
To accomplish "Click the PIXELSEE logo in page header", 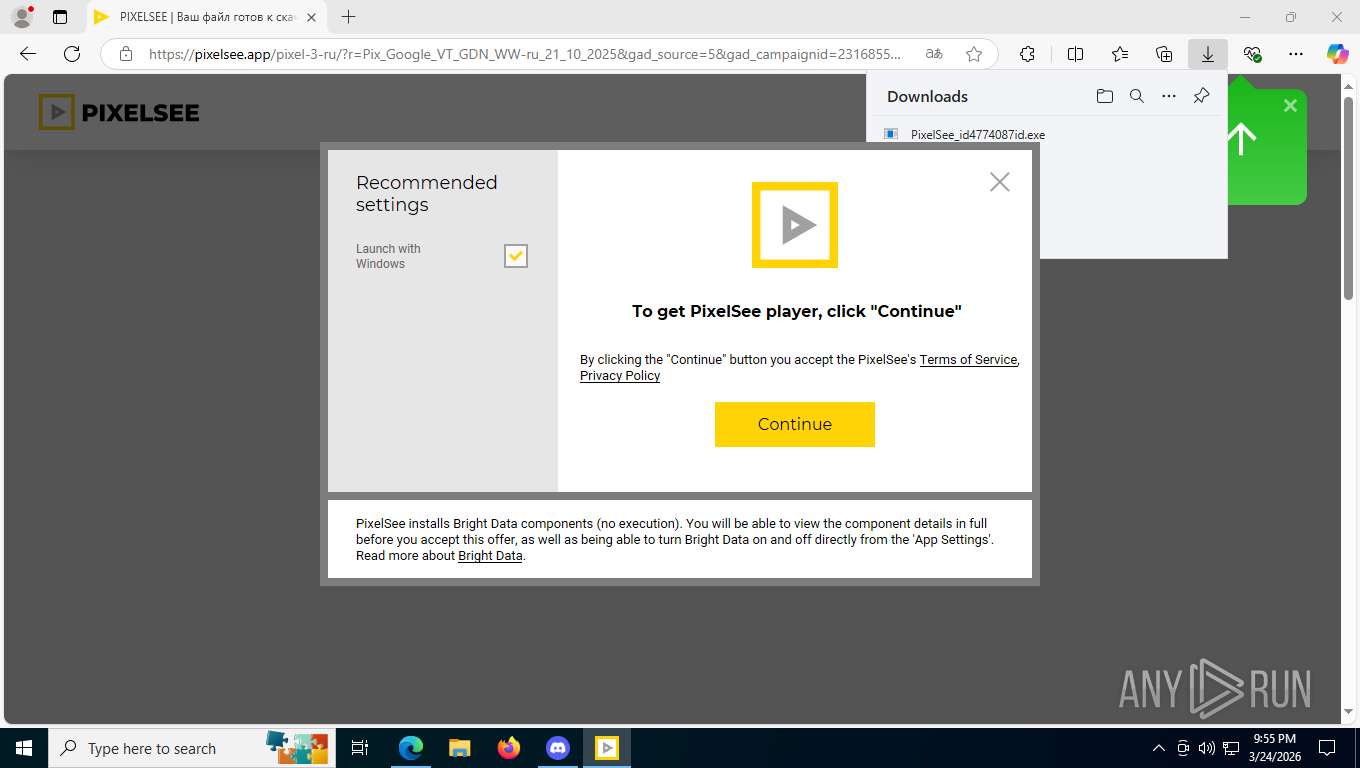I will [119, 112].
